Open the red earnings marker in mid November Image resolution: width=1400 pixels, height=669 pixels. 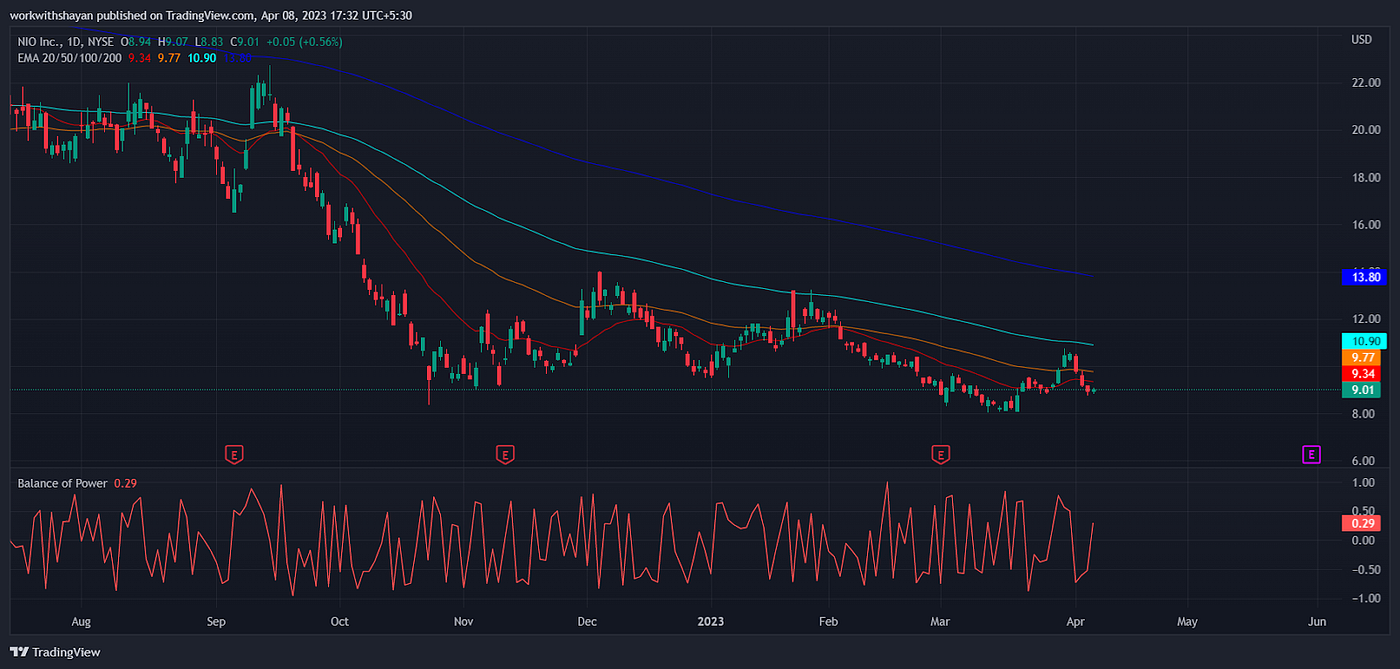505,455
